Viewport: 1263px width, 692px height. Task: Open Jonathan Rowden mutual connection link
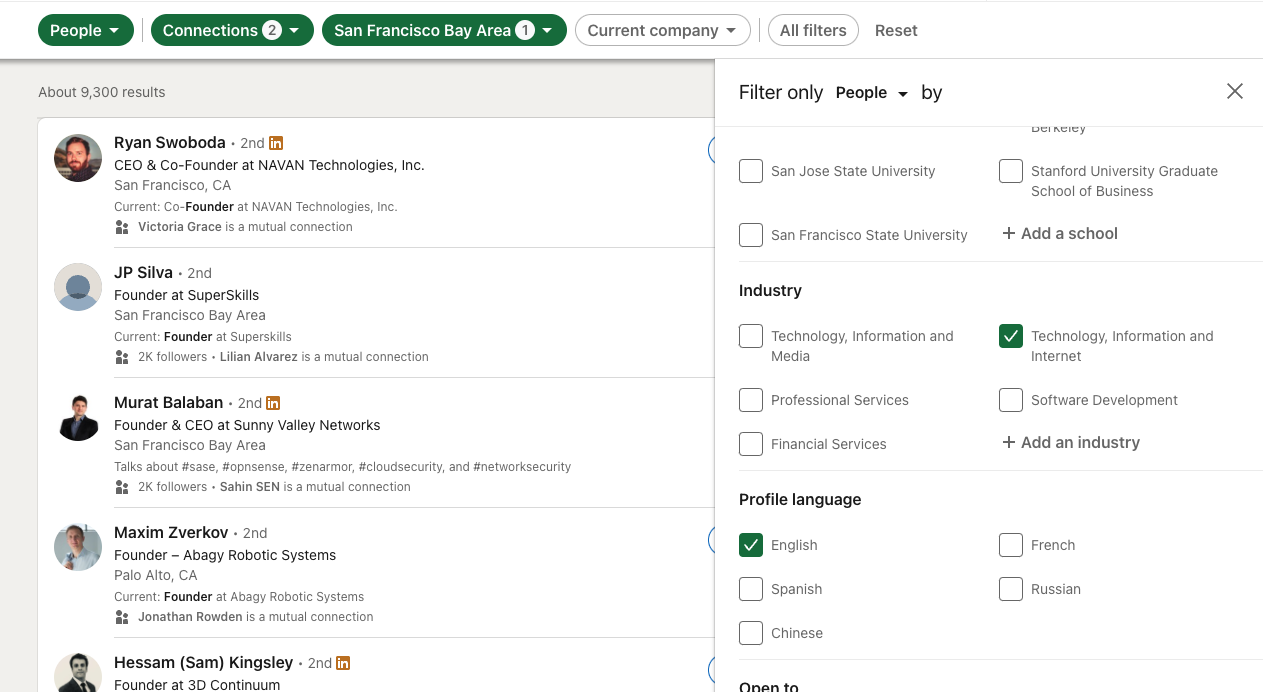(x=190, y=617)
